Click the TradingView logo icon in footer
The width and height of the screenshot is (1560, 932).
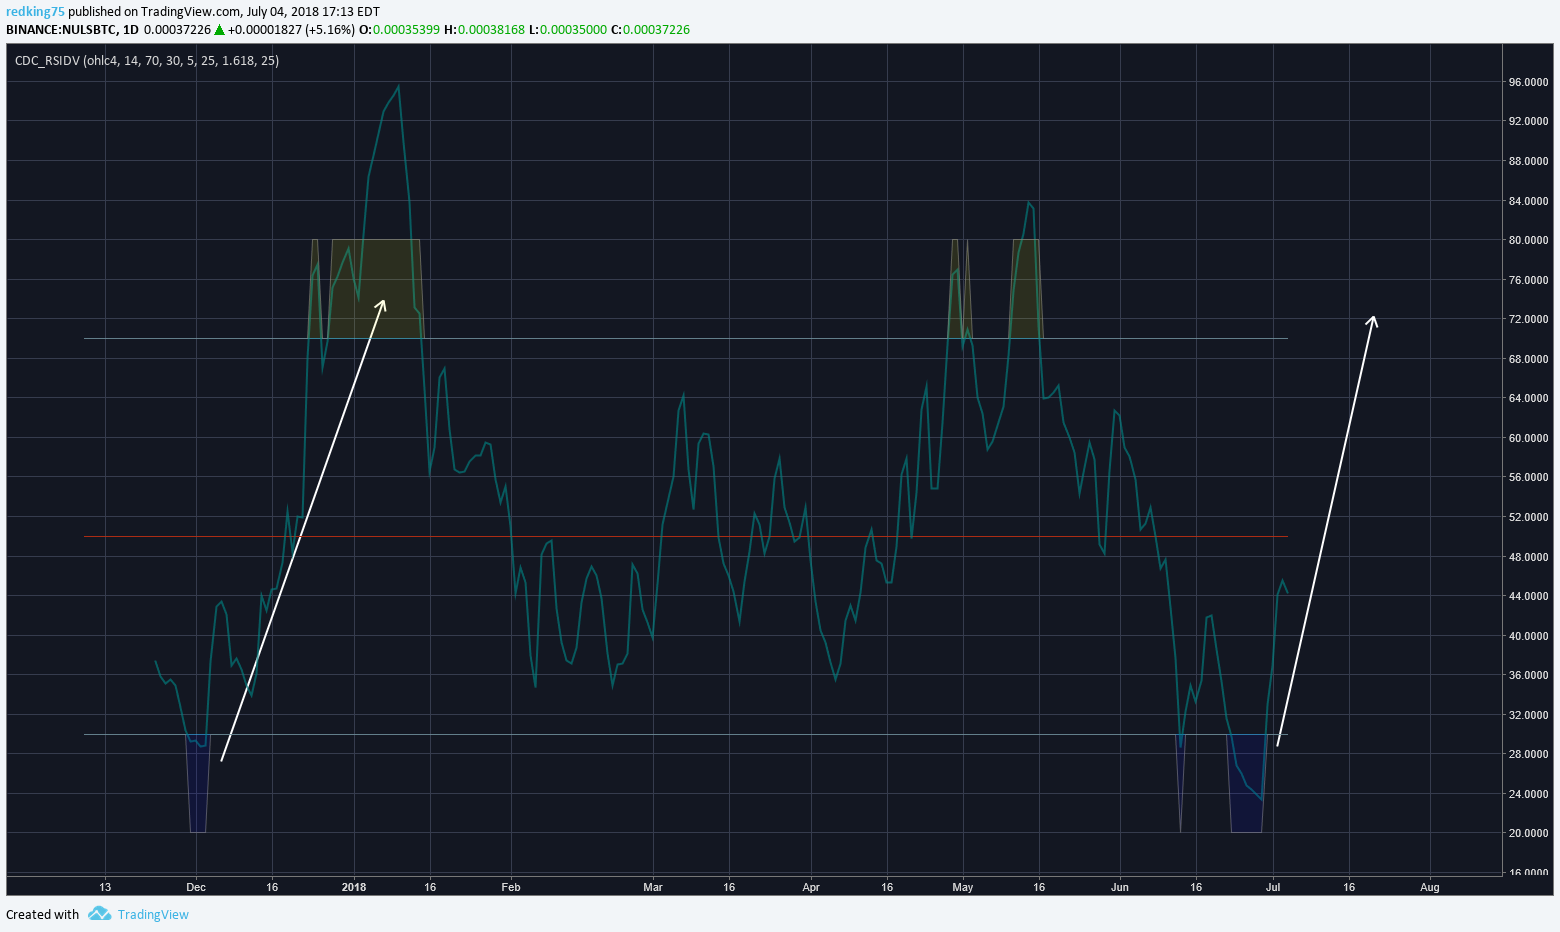point(99,914)
